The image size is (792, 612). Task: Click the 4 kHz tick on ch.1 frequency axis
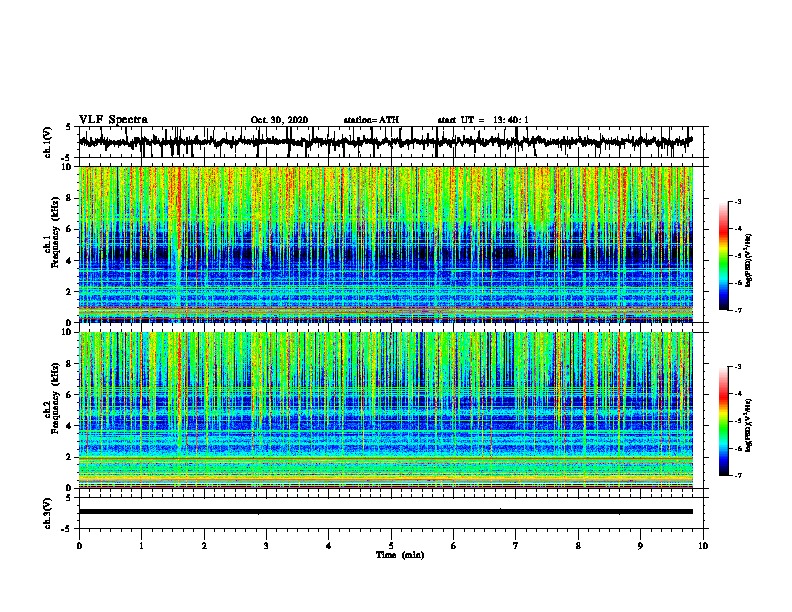point(70,261)
